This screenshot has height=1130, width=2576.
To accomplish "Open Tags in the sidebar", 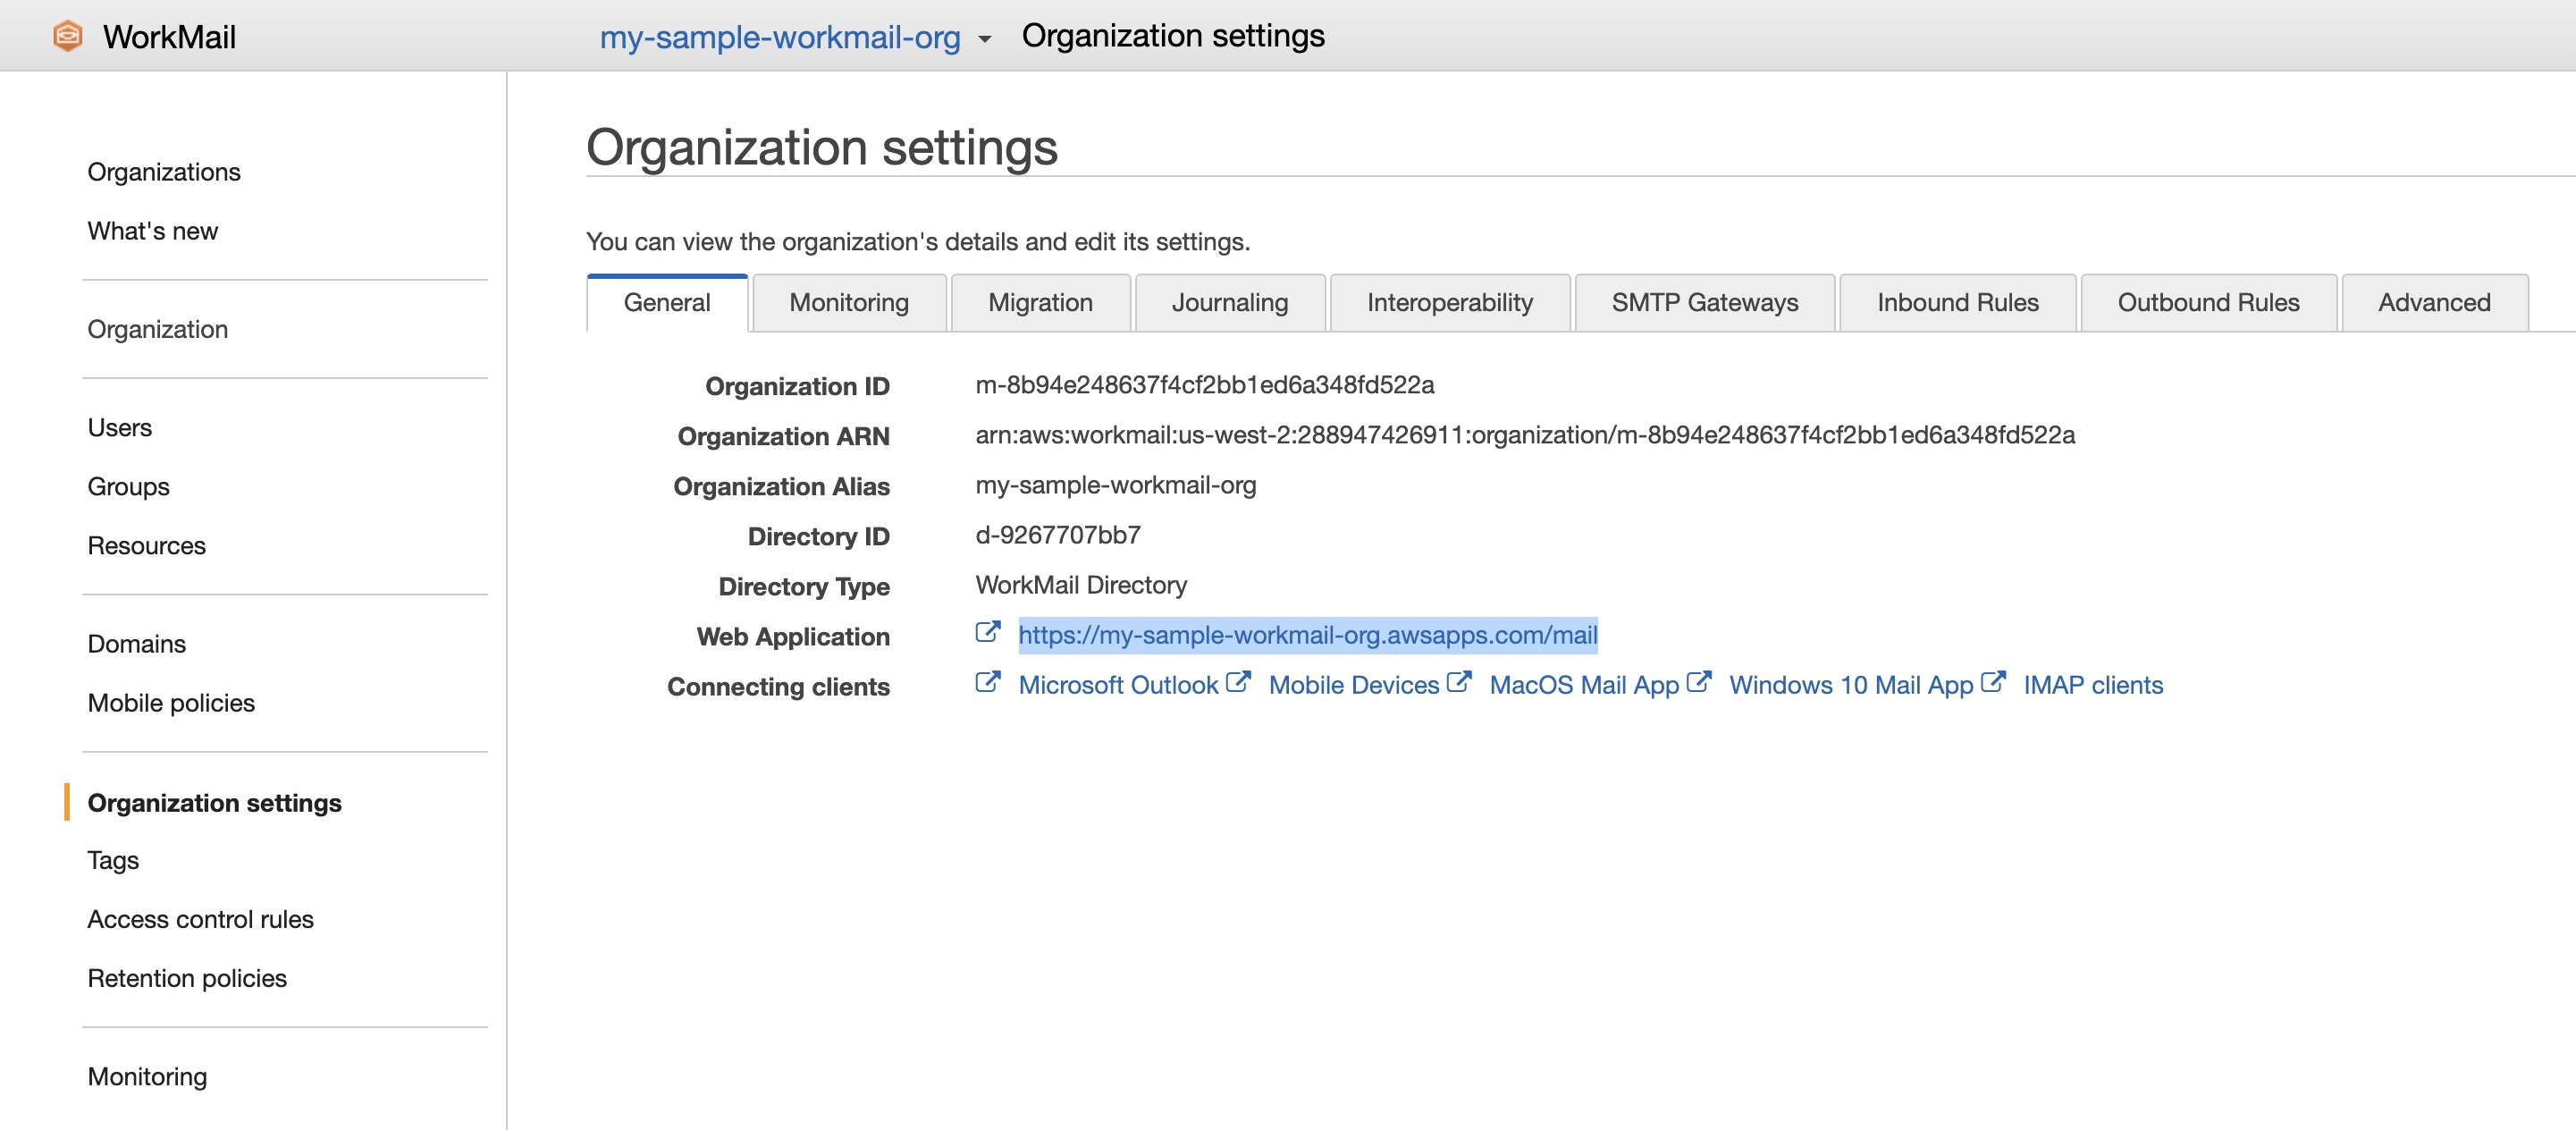I will 113,859.
